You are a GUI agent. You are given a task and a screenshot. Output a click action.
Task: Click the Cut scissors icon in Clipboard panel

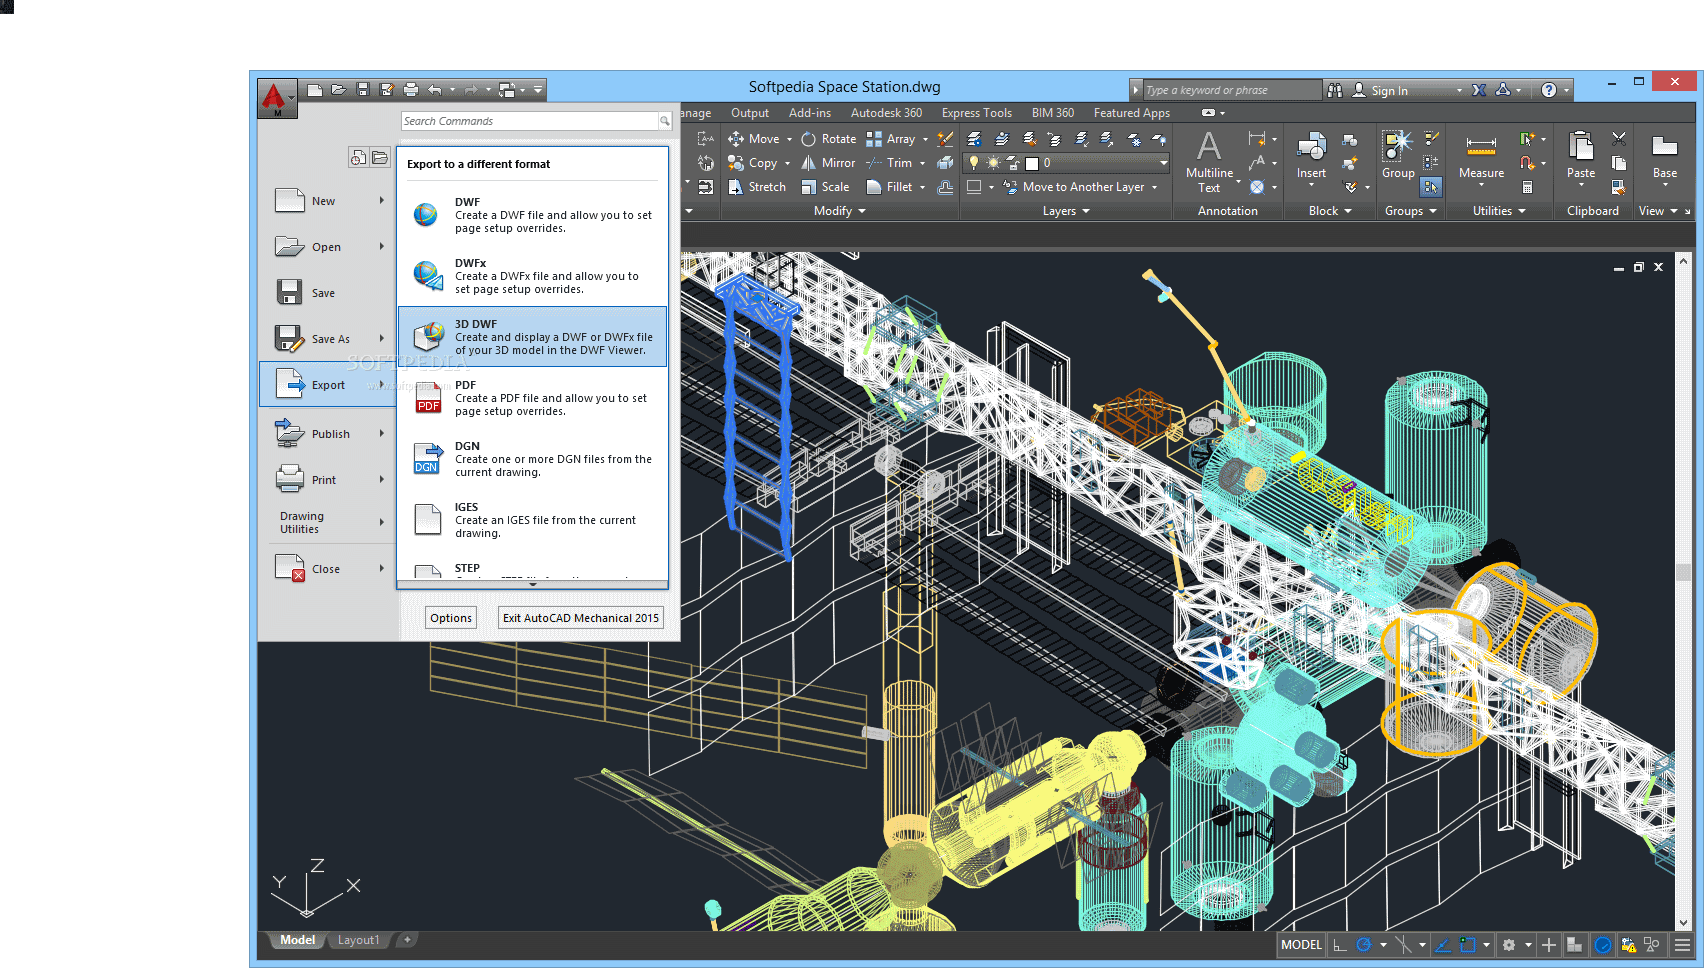point(1619,139)
